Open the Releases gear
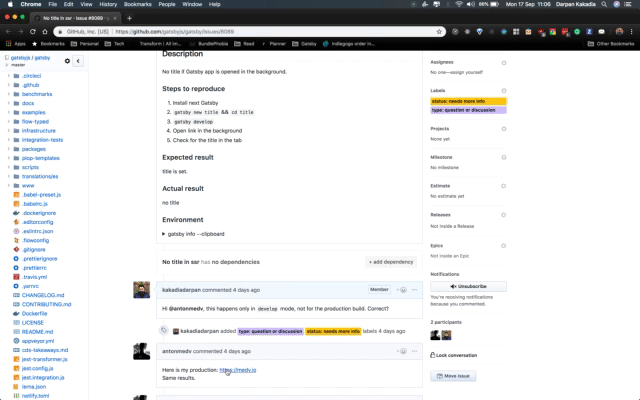Image resolution: width=640 pixels, height=400 pixels. click(x=504, y=215)
